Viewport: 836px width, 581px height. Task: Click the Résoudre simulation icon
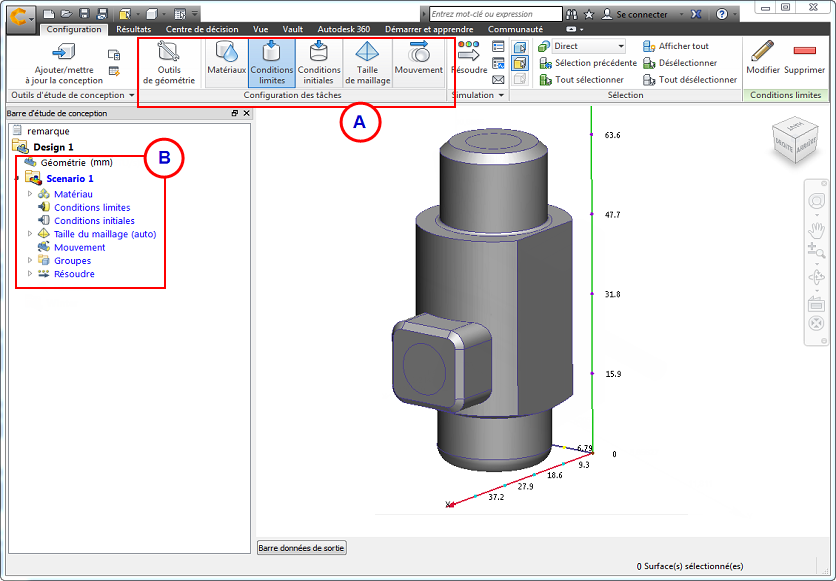coord(469,58)
